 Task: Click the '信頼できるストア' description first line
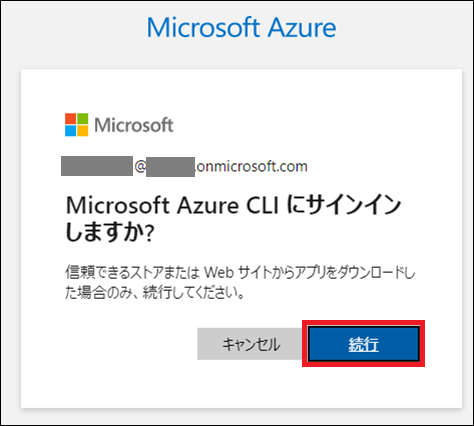[x=240, y=273]
